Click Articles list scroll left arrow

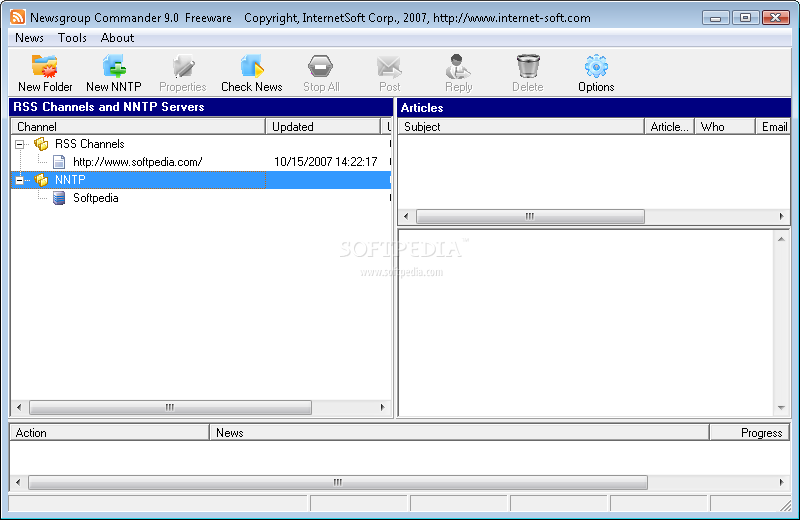406,216
